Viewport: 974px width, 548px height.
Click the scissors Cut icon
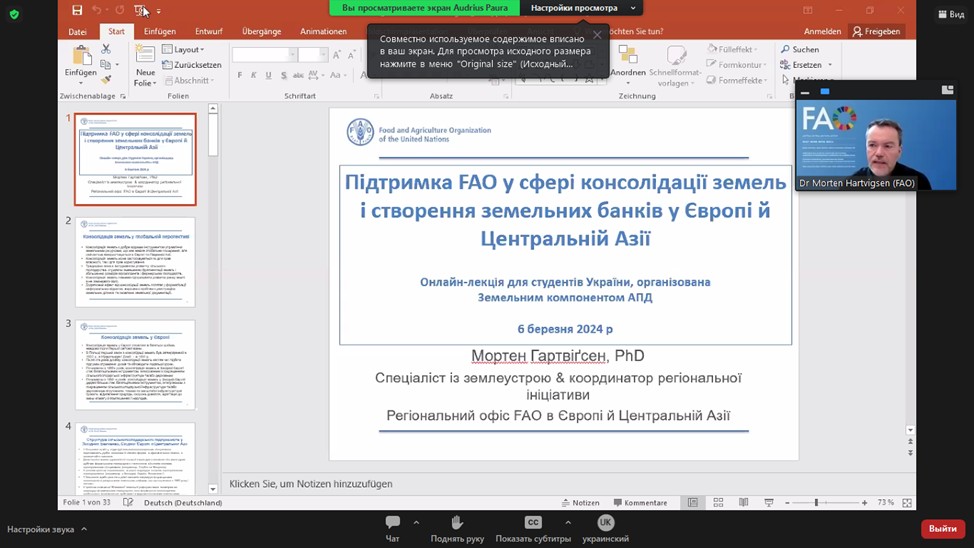pyautogui.click(x=106, y=48)
